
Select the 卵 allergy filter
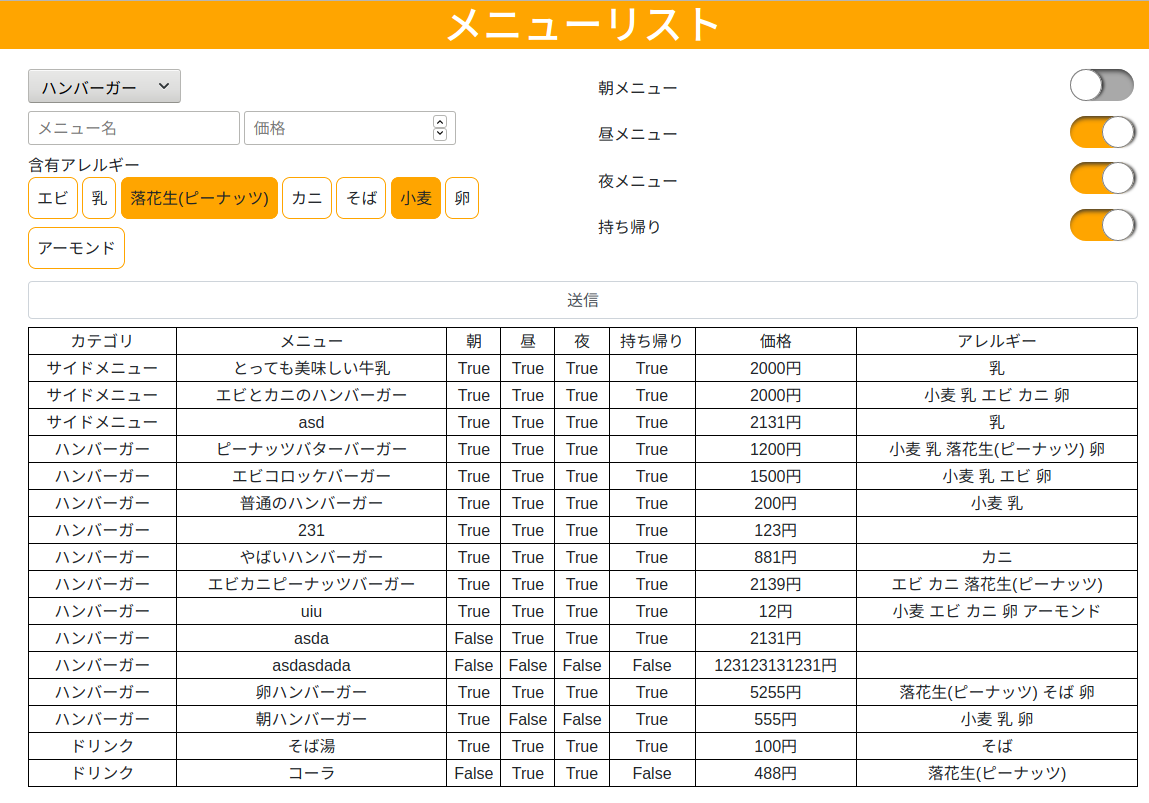point(462,198)
